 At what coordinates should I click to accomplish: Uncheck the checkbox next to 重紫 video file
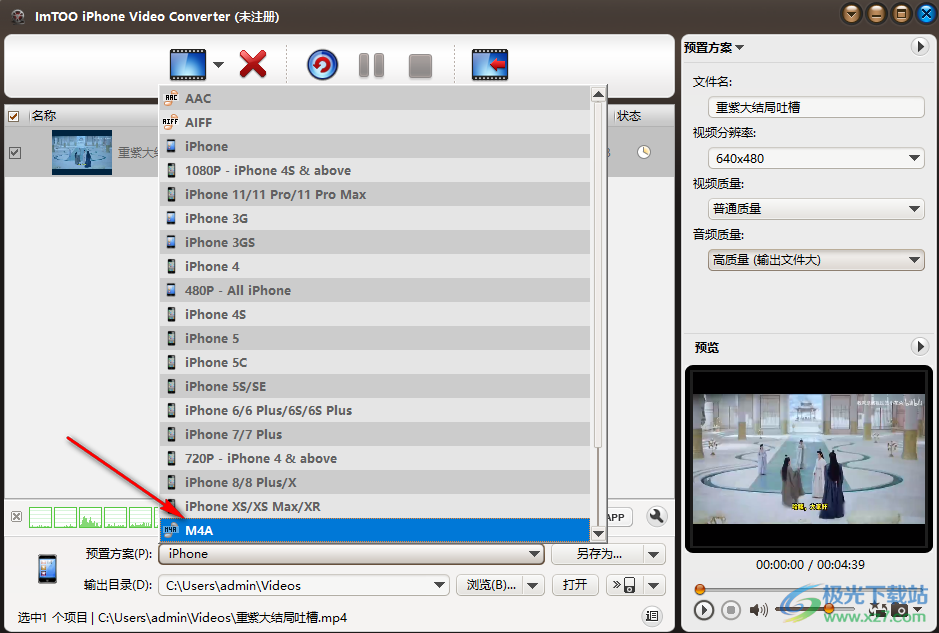click(x=14, y=153)
